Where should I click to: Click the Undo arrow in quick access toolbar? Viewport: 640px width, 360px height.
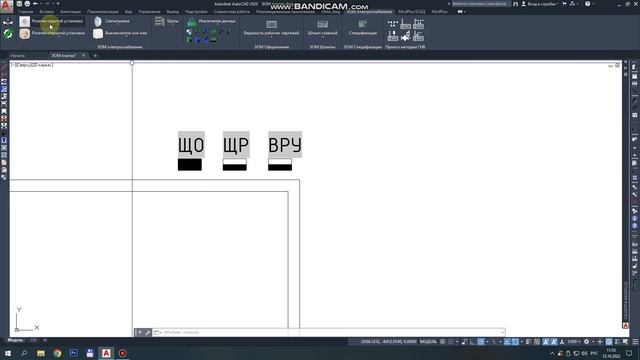click(x=36, y=4)
